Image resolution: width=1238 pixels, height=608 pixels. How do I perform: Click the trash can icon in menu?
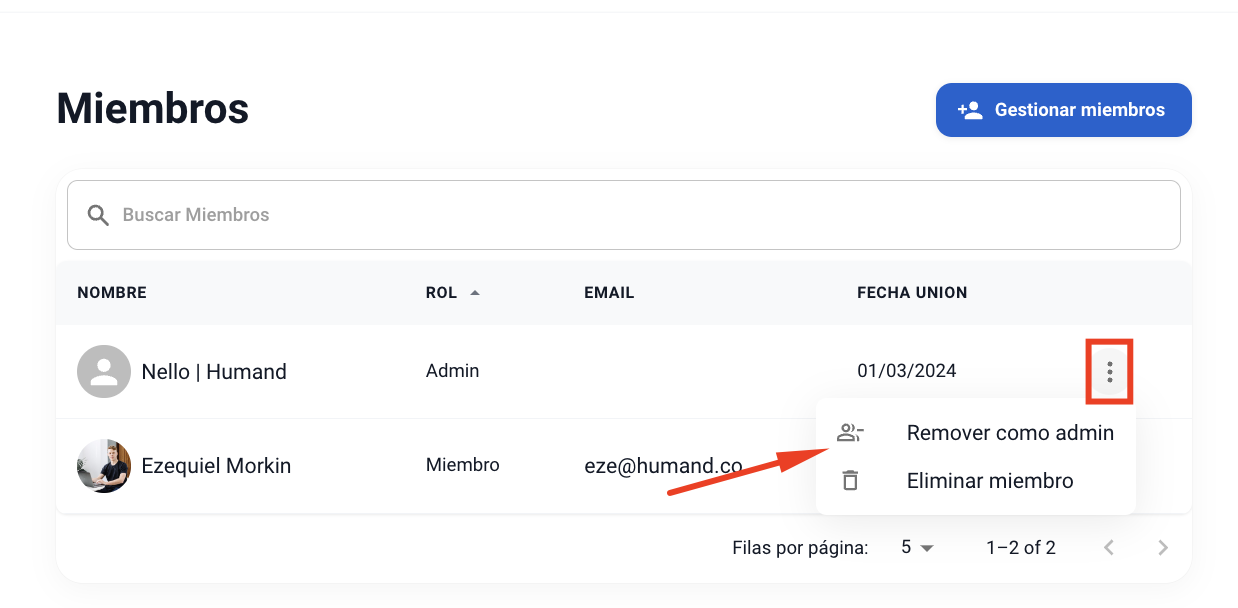[850, 481]
